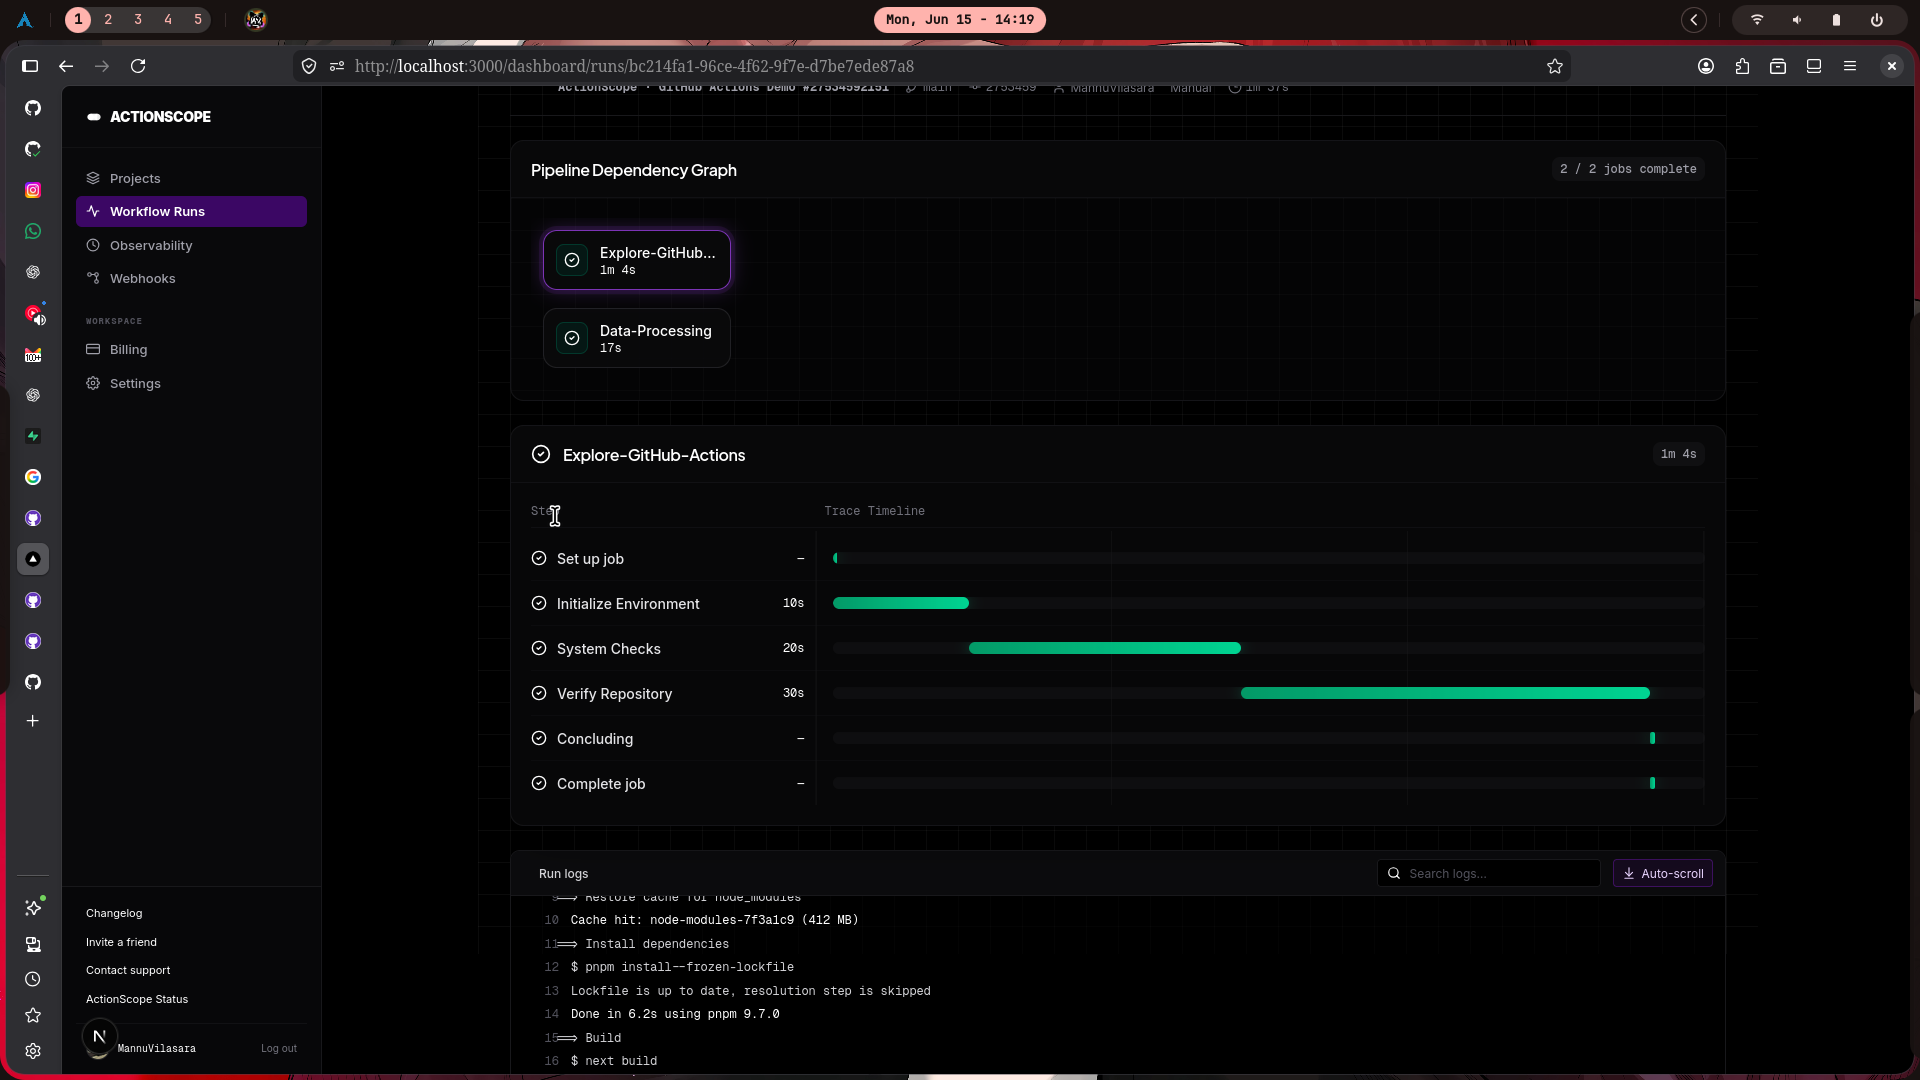Open the browser extensions icon

click(1742, 66)
